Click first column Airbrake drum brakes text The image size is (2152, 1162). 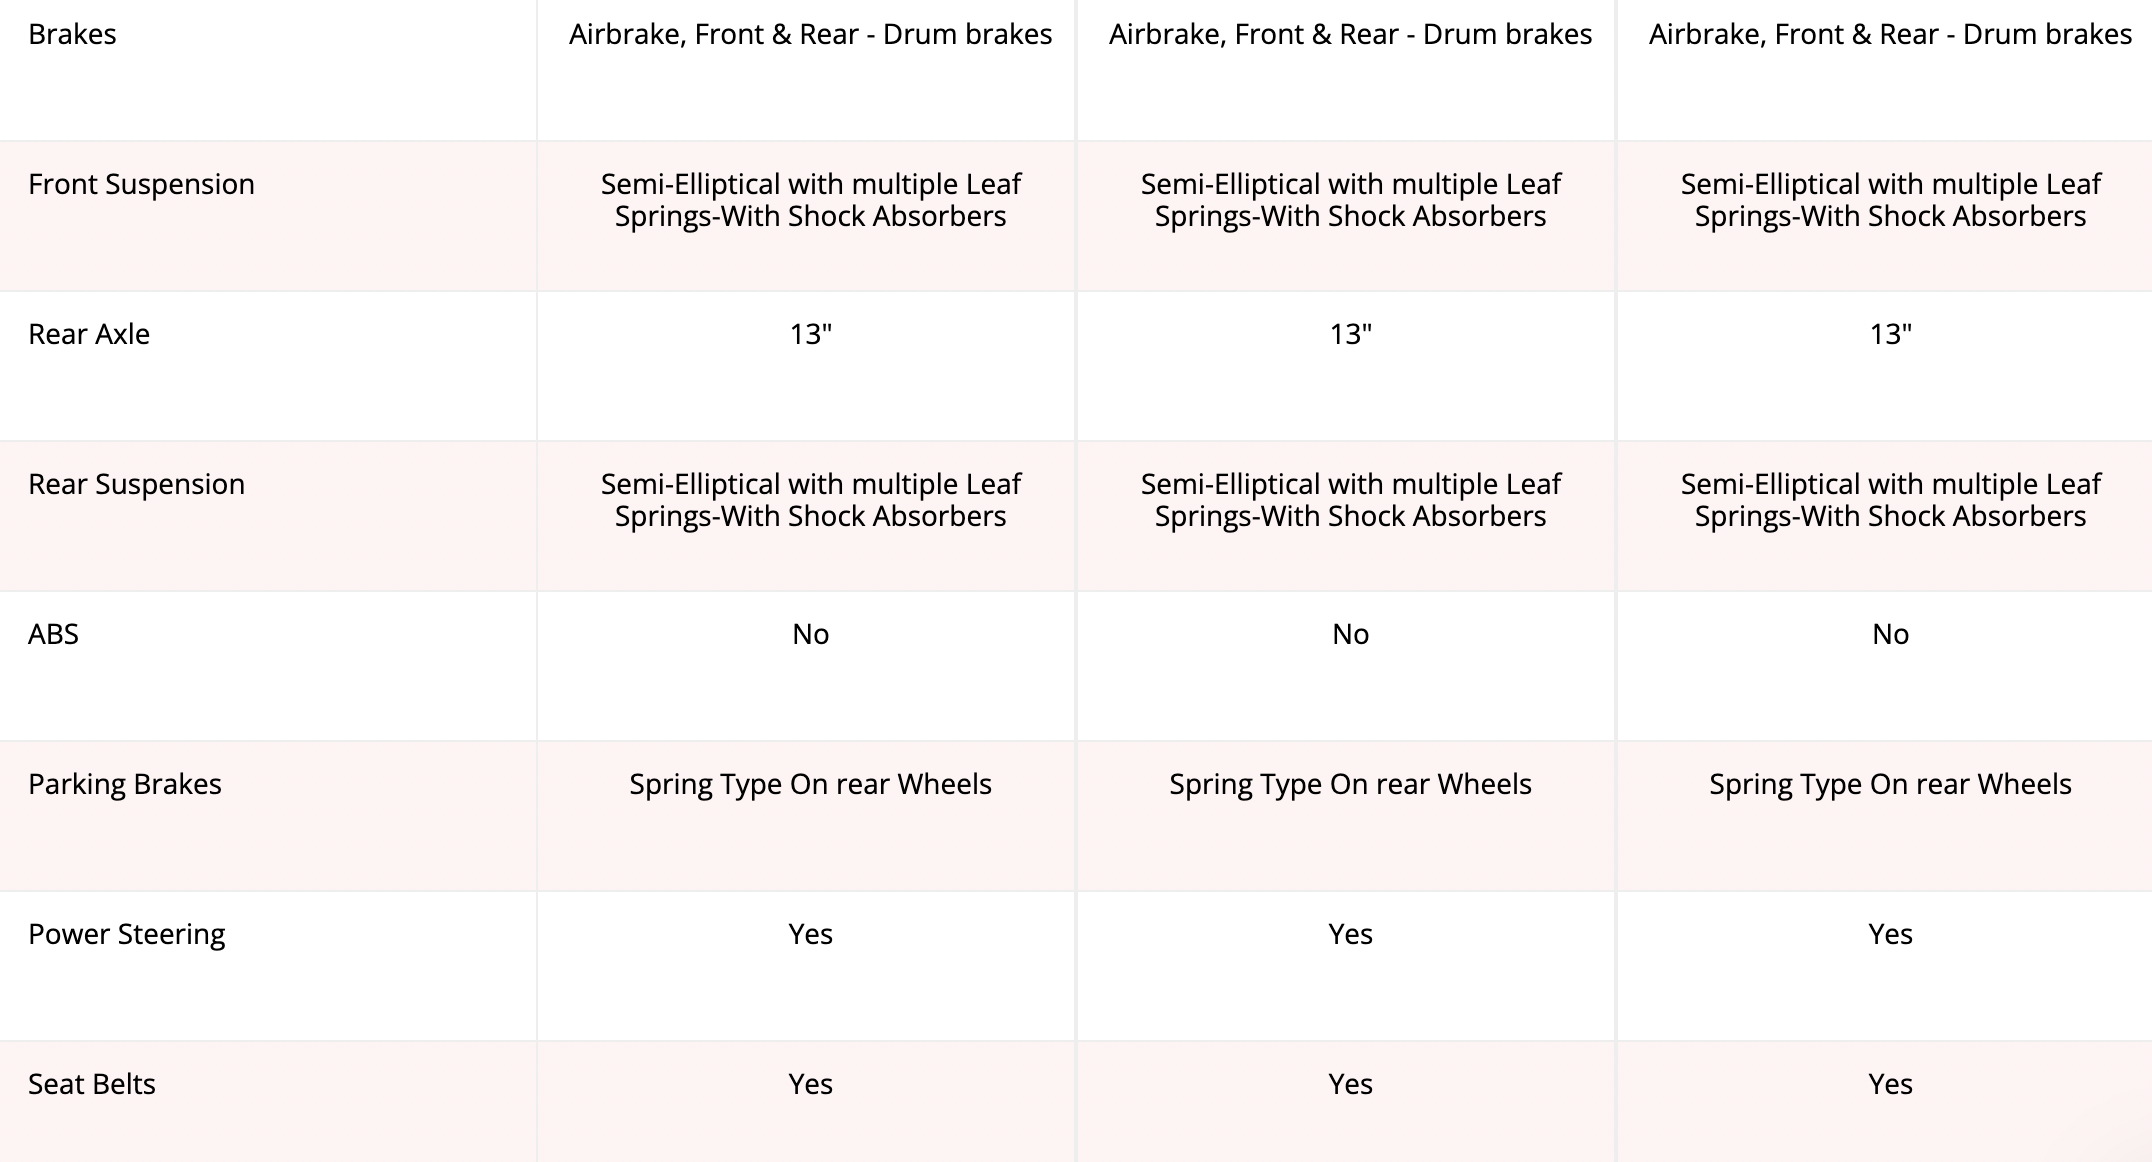[x=810, y=34]
